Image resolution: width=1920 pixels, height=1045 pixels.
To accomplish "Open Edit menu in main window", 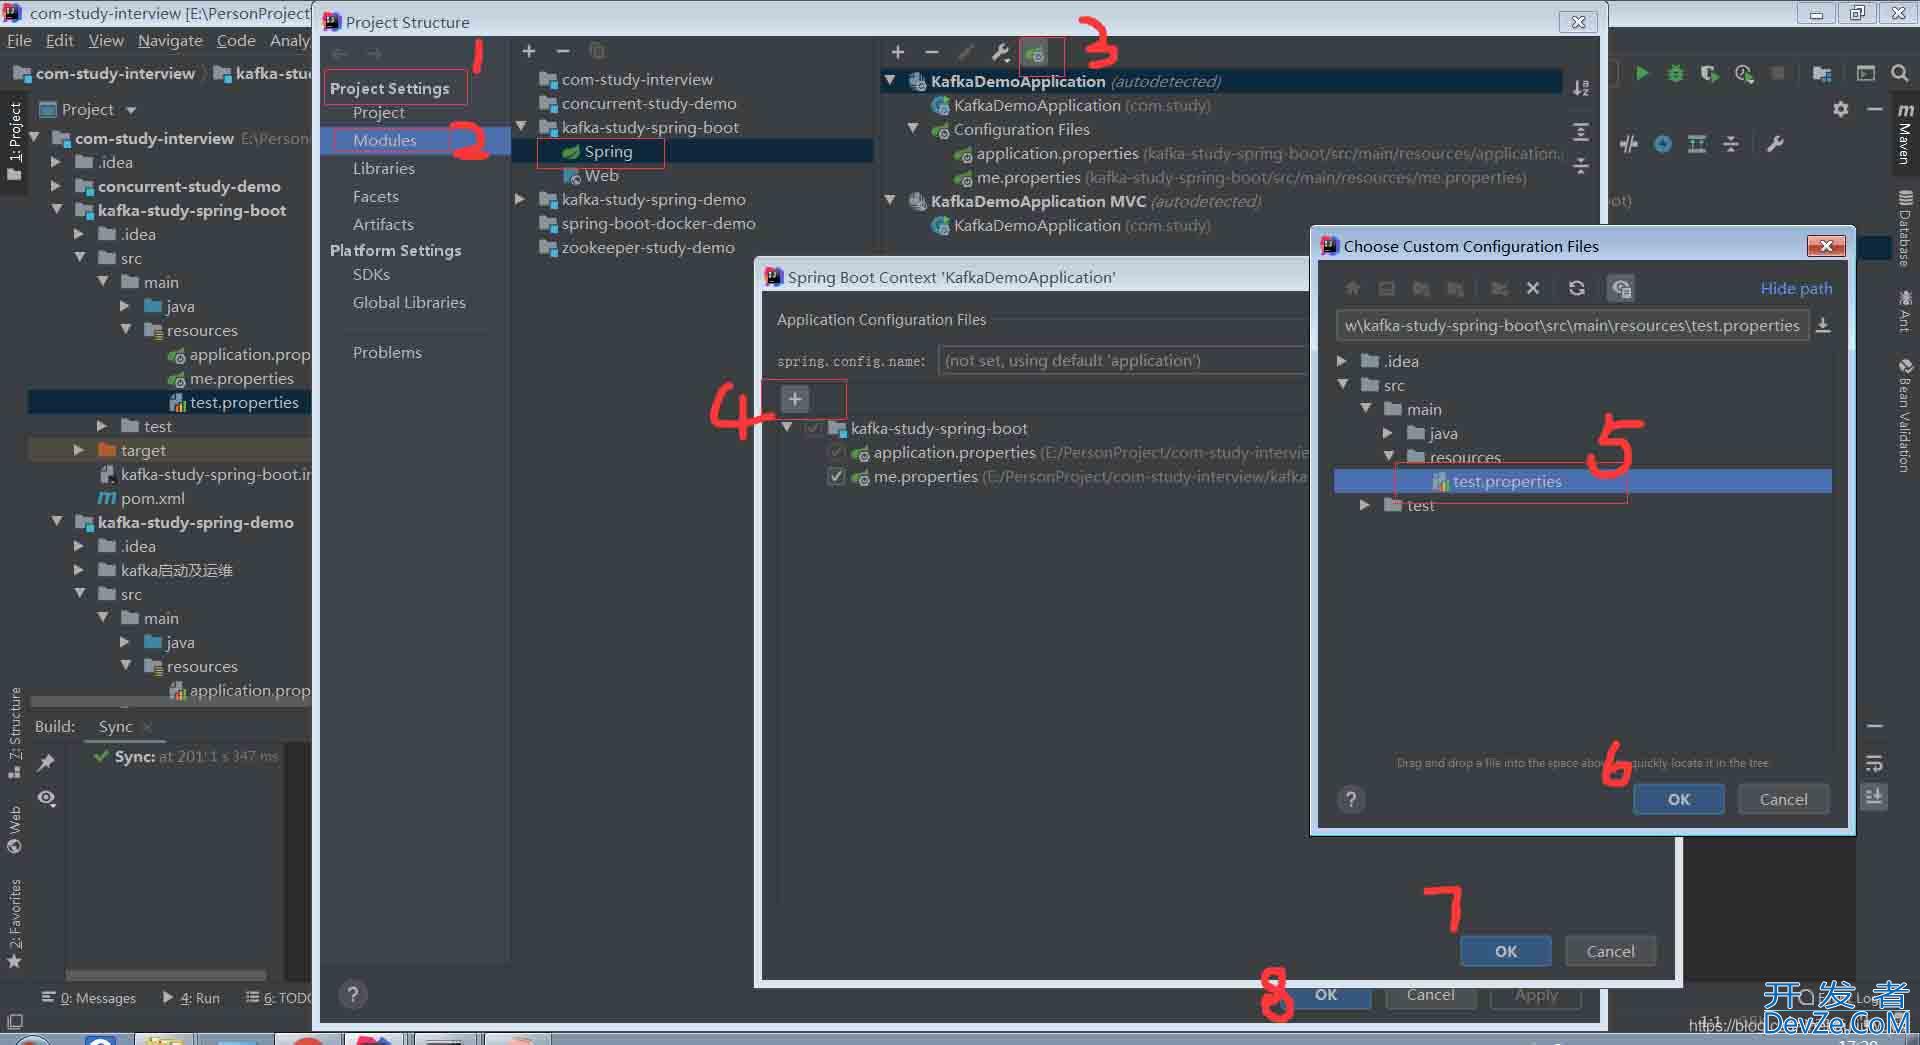I will pyautogui.click(x=60, y=40).
